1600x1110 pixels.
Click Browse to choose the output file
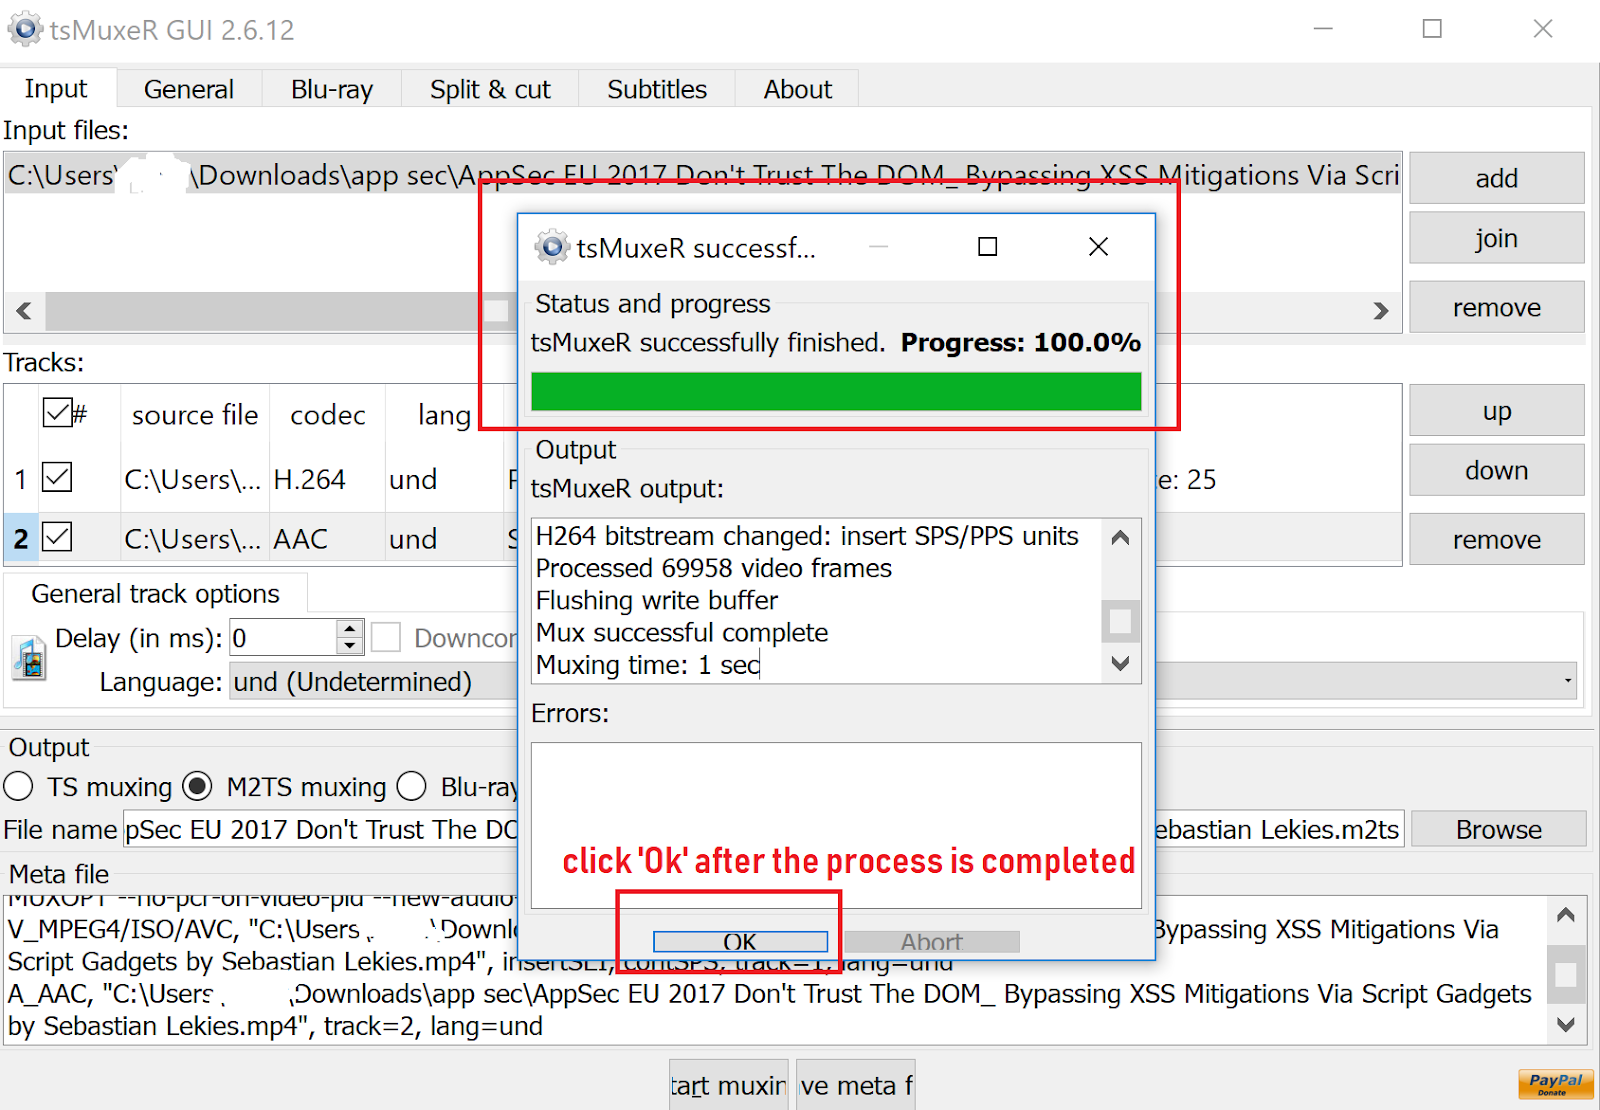click(1499, 829)
